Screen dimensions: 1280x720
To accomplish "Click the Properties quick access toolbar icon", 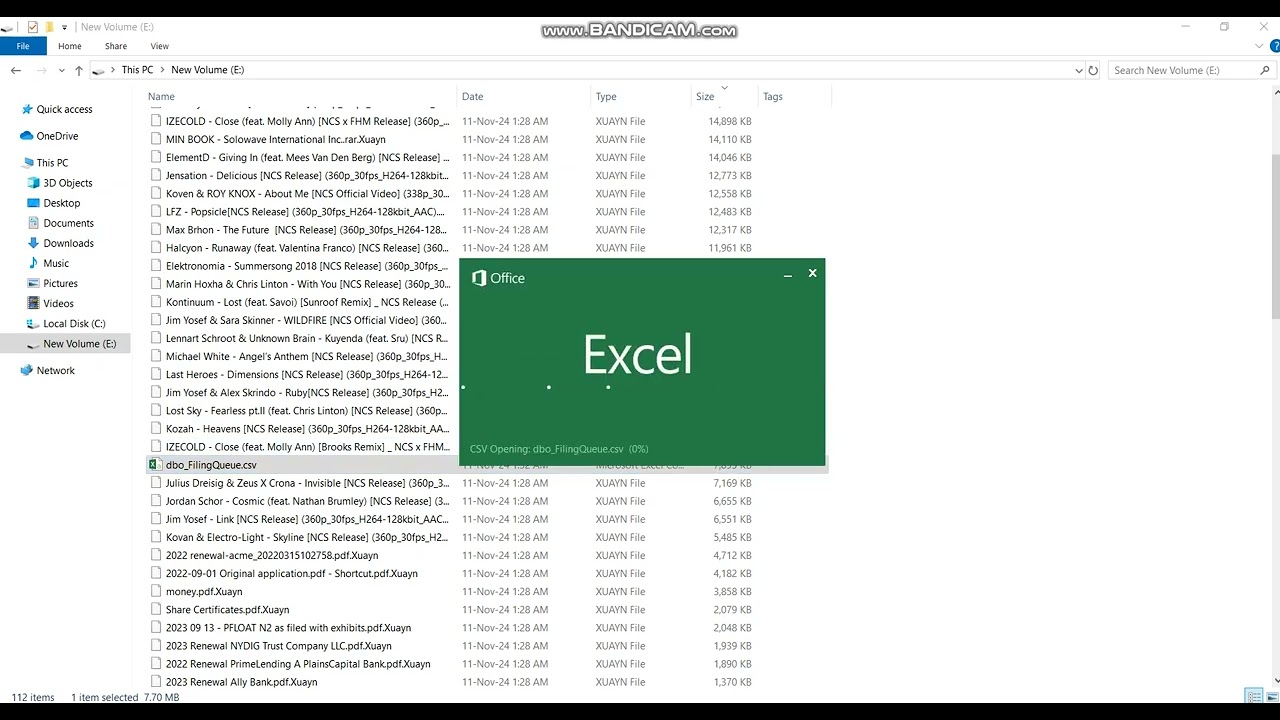I will (x=32, y=27).
